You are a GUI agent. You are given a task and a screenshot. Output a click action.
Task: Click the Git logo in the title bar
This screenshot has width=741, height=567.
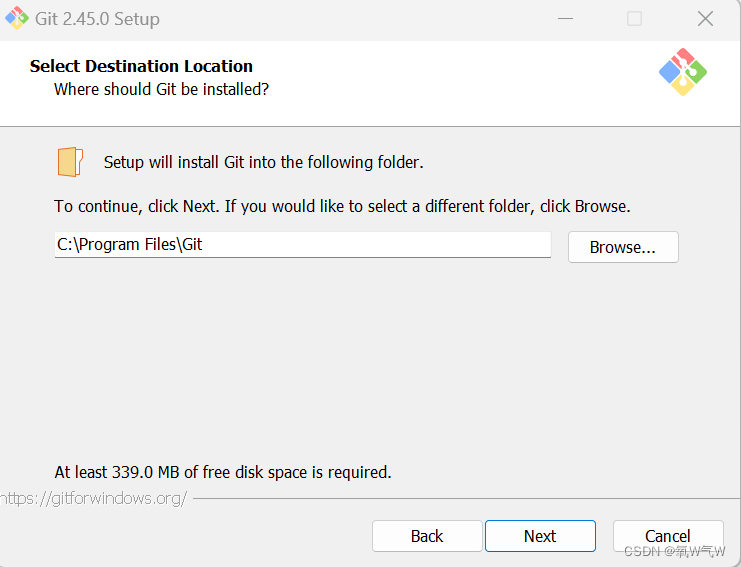point(17,18)
